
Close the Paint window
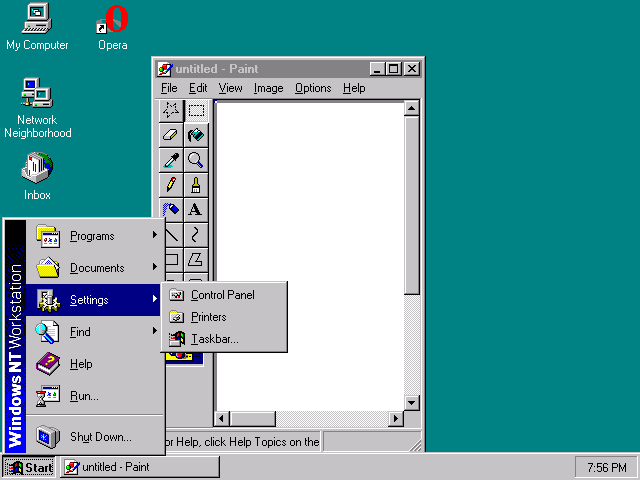coord(412,69)
